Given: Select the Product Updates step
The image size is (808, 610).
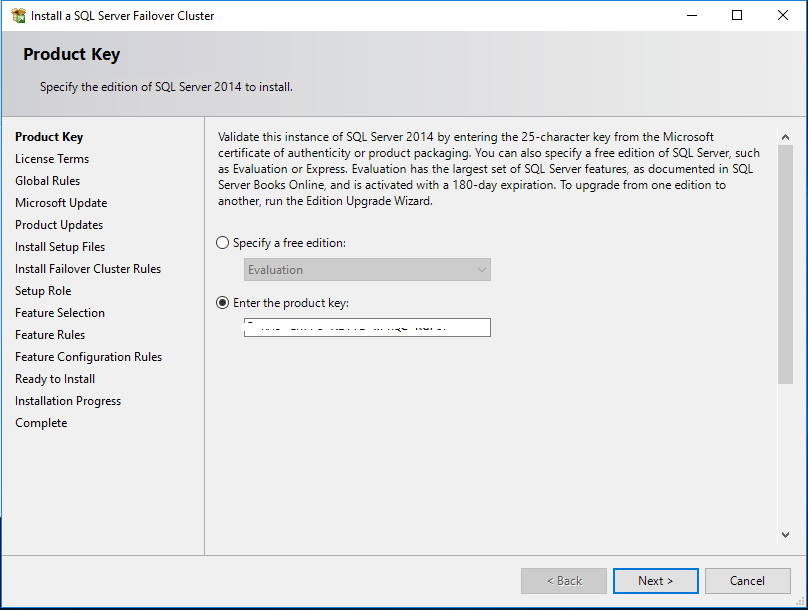Looking at the screenshot, I should click(59, 225).
